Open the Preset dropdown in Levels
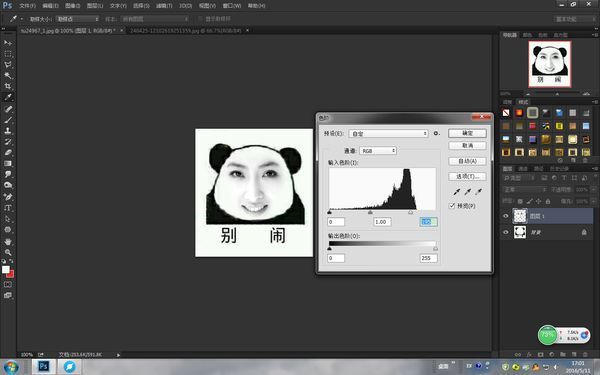Viewport: 600px width, 375px height. pos(388,134)
